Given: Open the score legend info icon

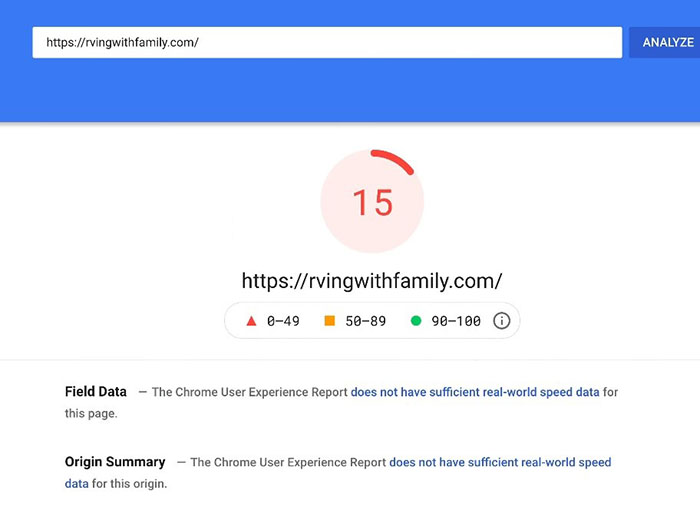Looking at the screenshot, I should tap(502, 321).
